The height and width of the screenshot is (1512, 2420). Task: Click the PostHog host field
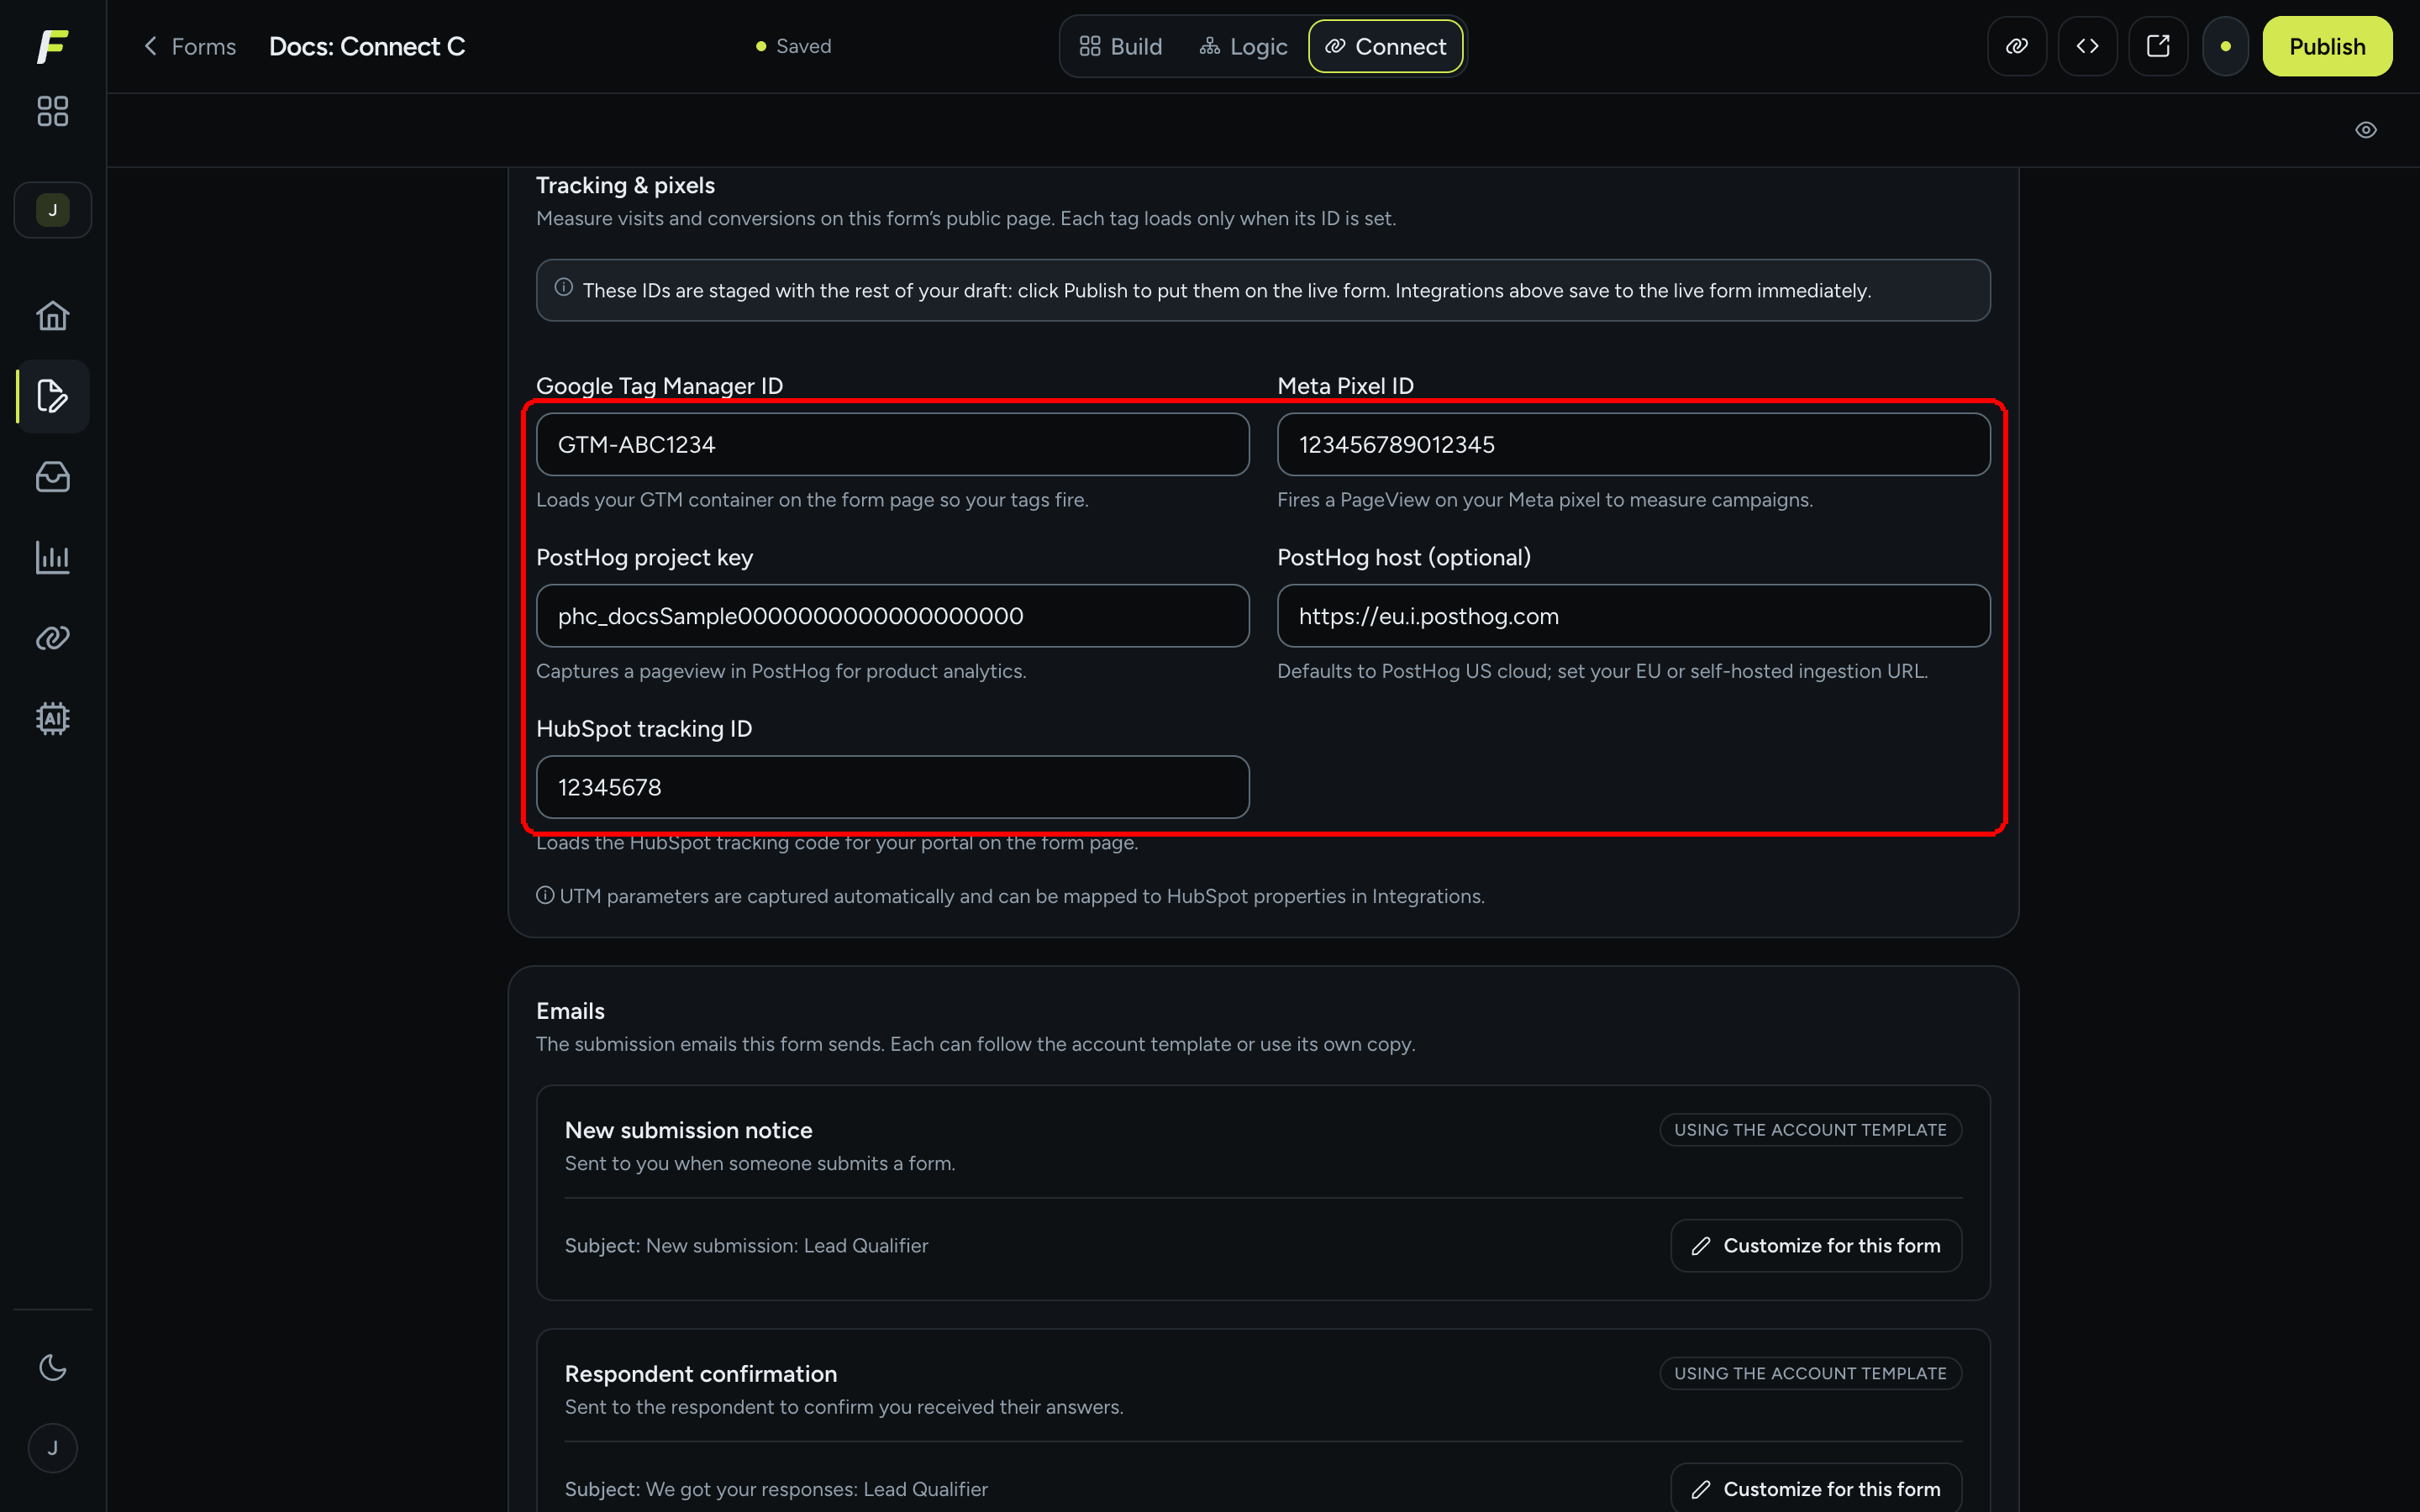pyautogui.click(x=1633, y=616)
